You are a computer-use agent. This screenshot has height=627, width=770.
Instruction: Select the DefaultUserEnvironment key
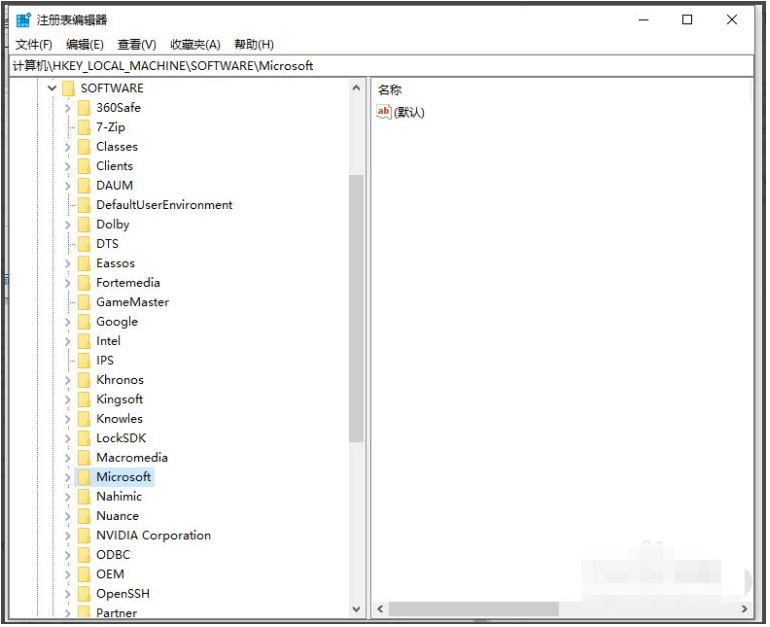click(164, 205)
